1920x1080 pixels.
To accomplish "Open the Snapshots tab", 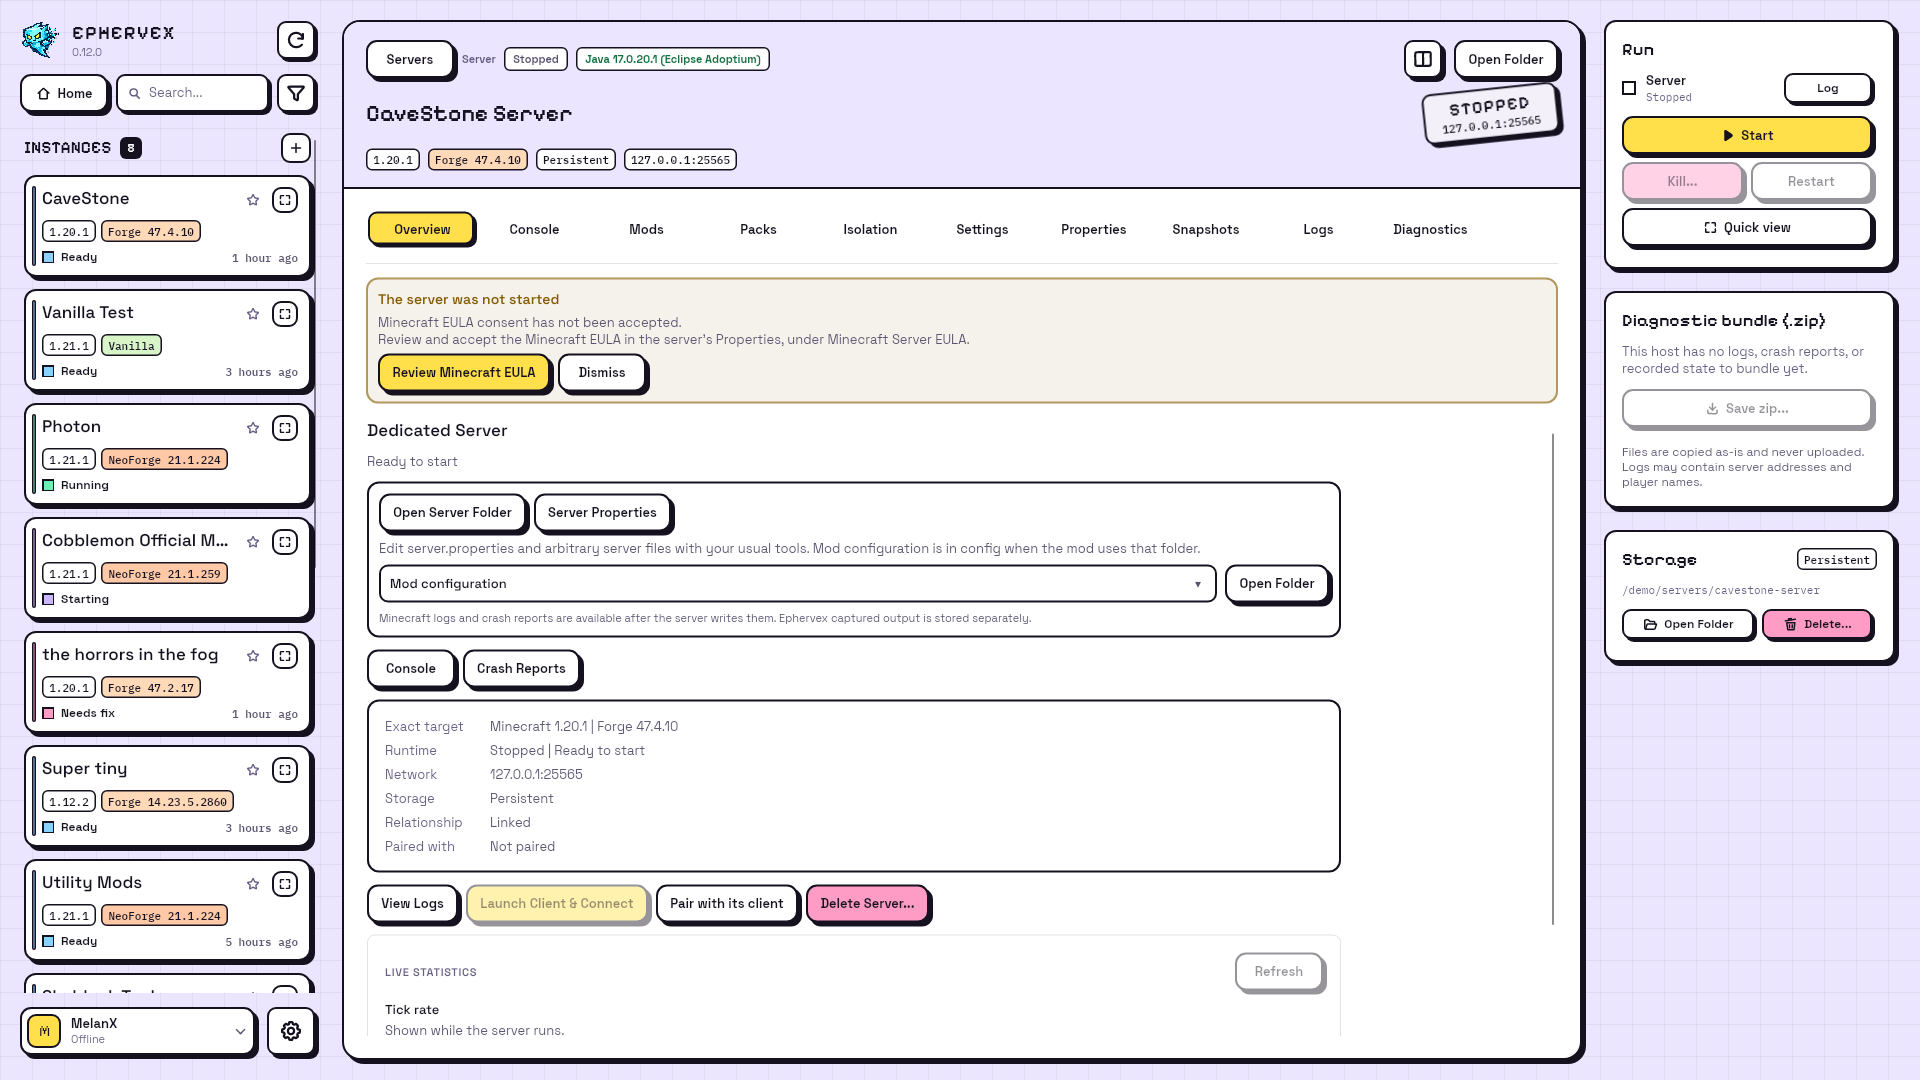I will click(1206, 229).
